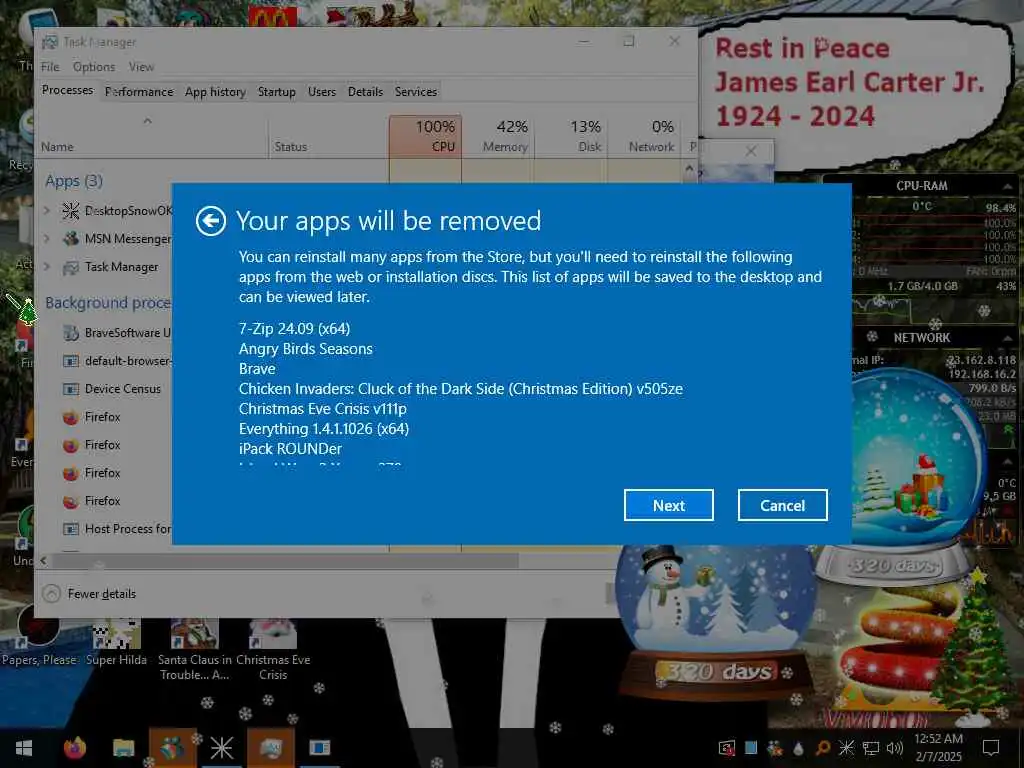The width and height of the screenshot is (1024, 768).
Task: Switch to the Details tab
Action: pyautogui.click(x=365, y=91)
